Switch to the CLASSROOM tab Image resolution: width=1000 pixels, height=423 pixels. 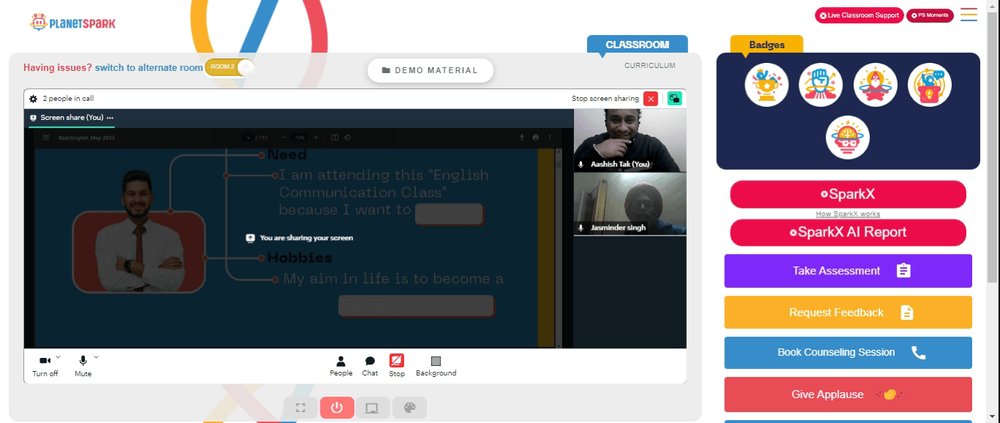(x=637, y=45)
